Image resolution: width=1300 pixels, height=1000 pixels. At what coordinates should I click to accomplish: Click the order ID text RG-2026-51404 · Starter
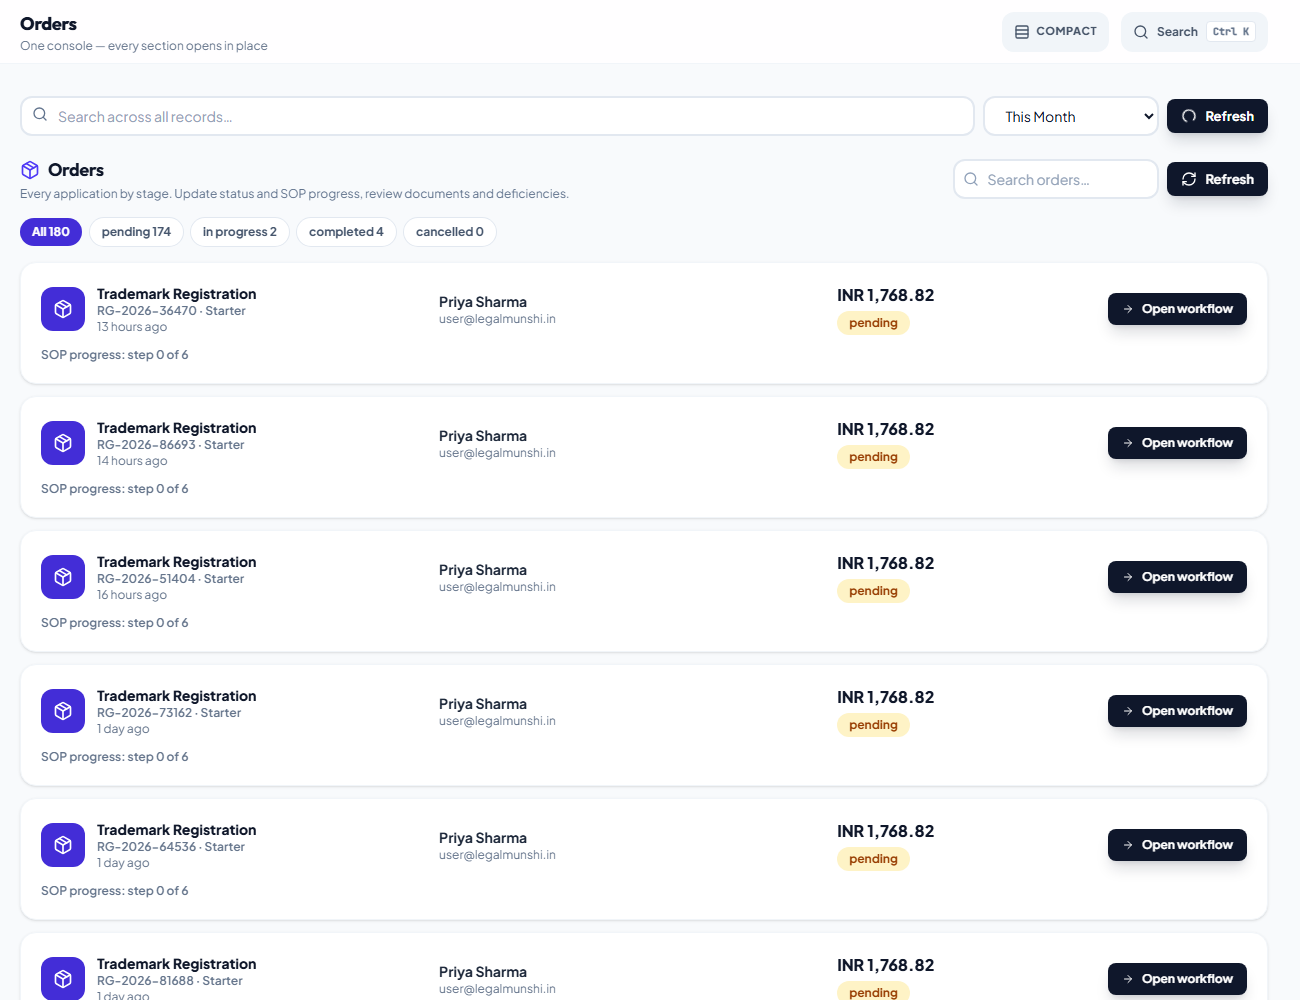tap(170, 579)
